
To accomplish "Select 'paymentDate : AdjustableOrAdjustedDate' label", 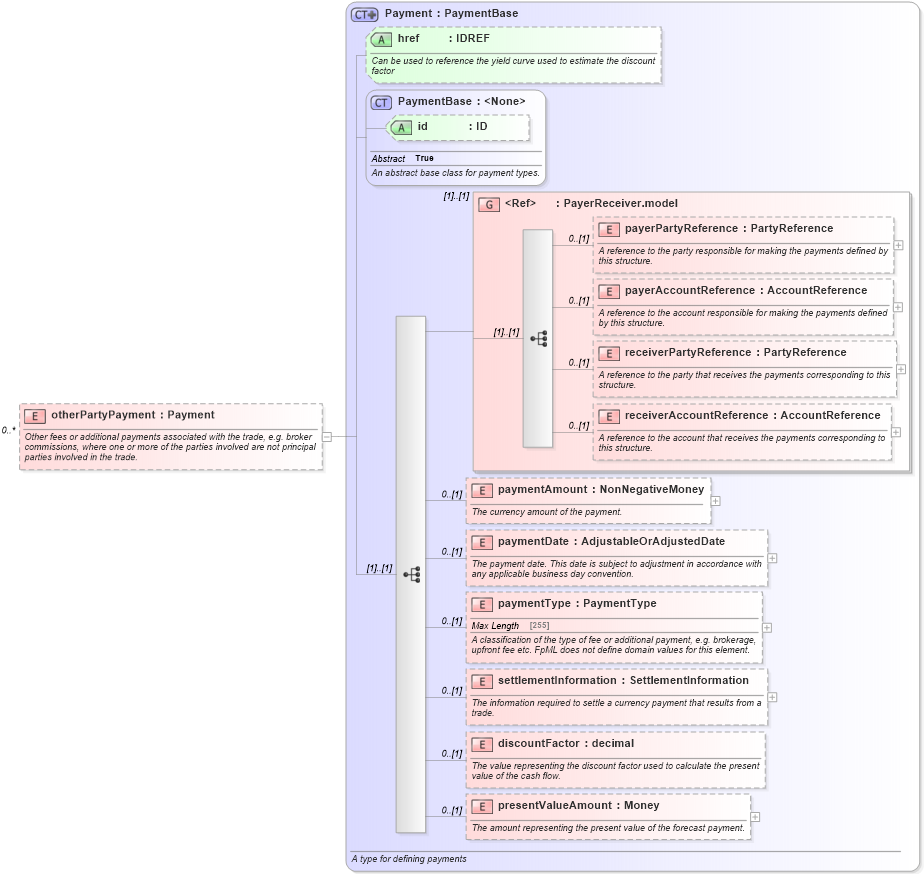I will (611, 542).
